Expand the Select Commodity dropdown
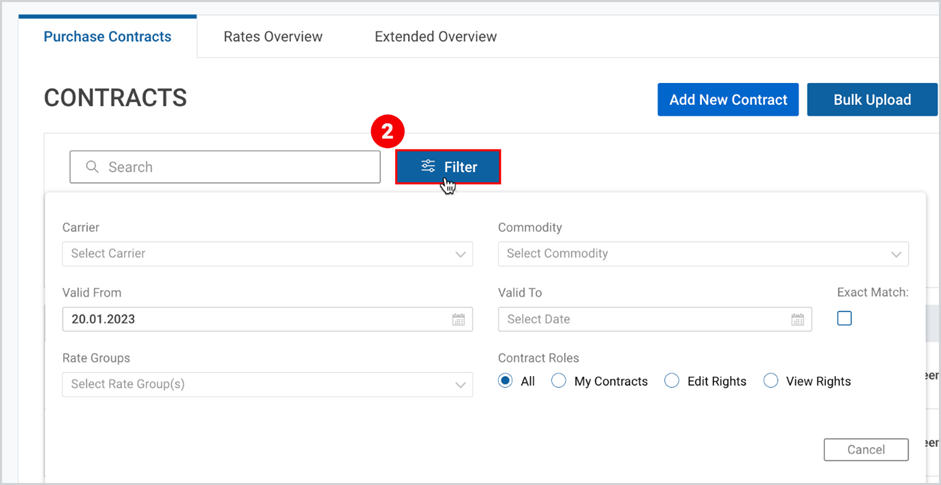The image size is (941, 485). point(703,254)
